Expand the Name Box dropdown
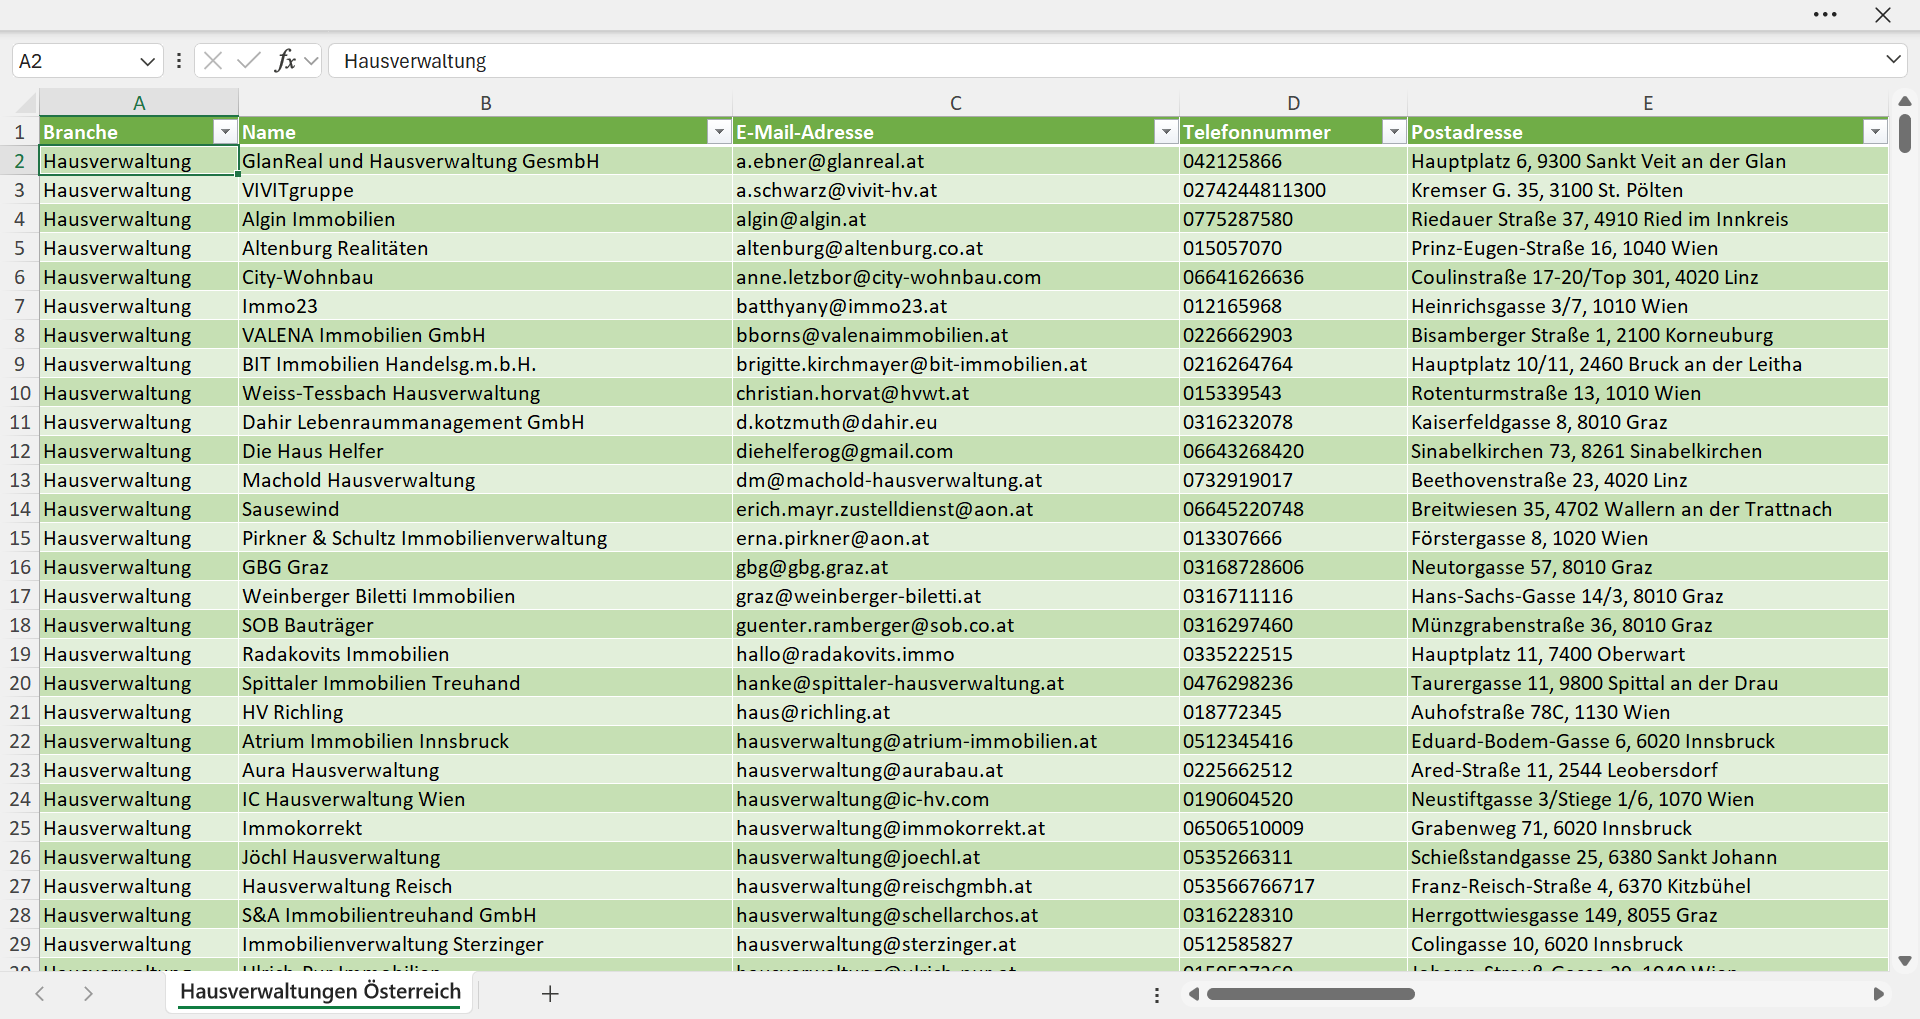 [x=147, y=61]
